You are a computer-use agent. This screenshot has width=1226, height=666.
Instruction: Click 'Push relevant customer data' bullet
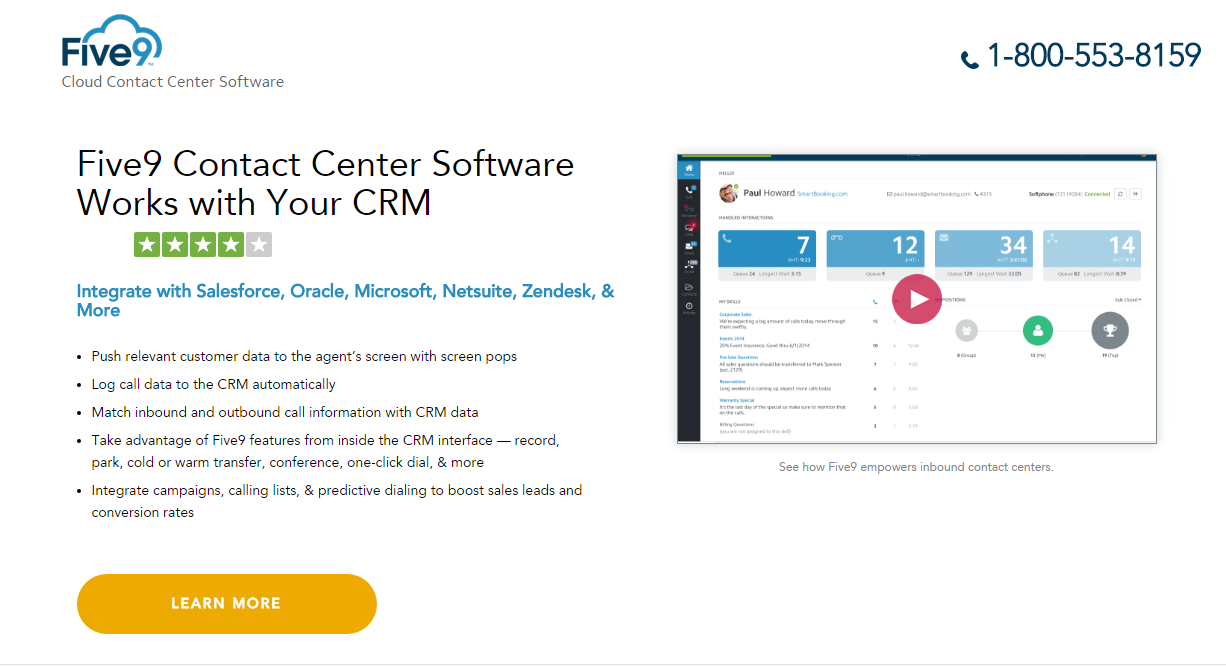[x=304, y=356]
